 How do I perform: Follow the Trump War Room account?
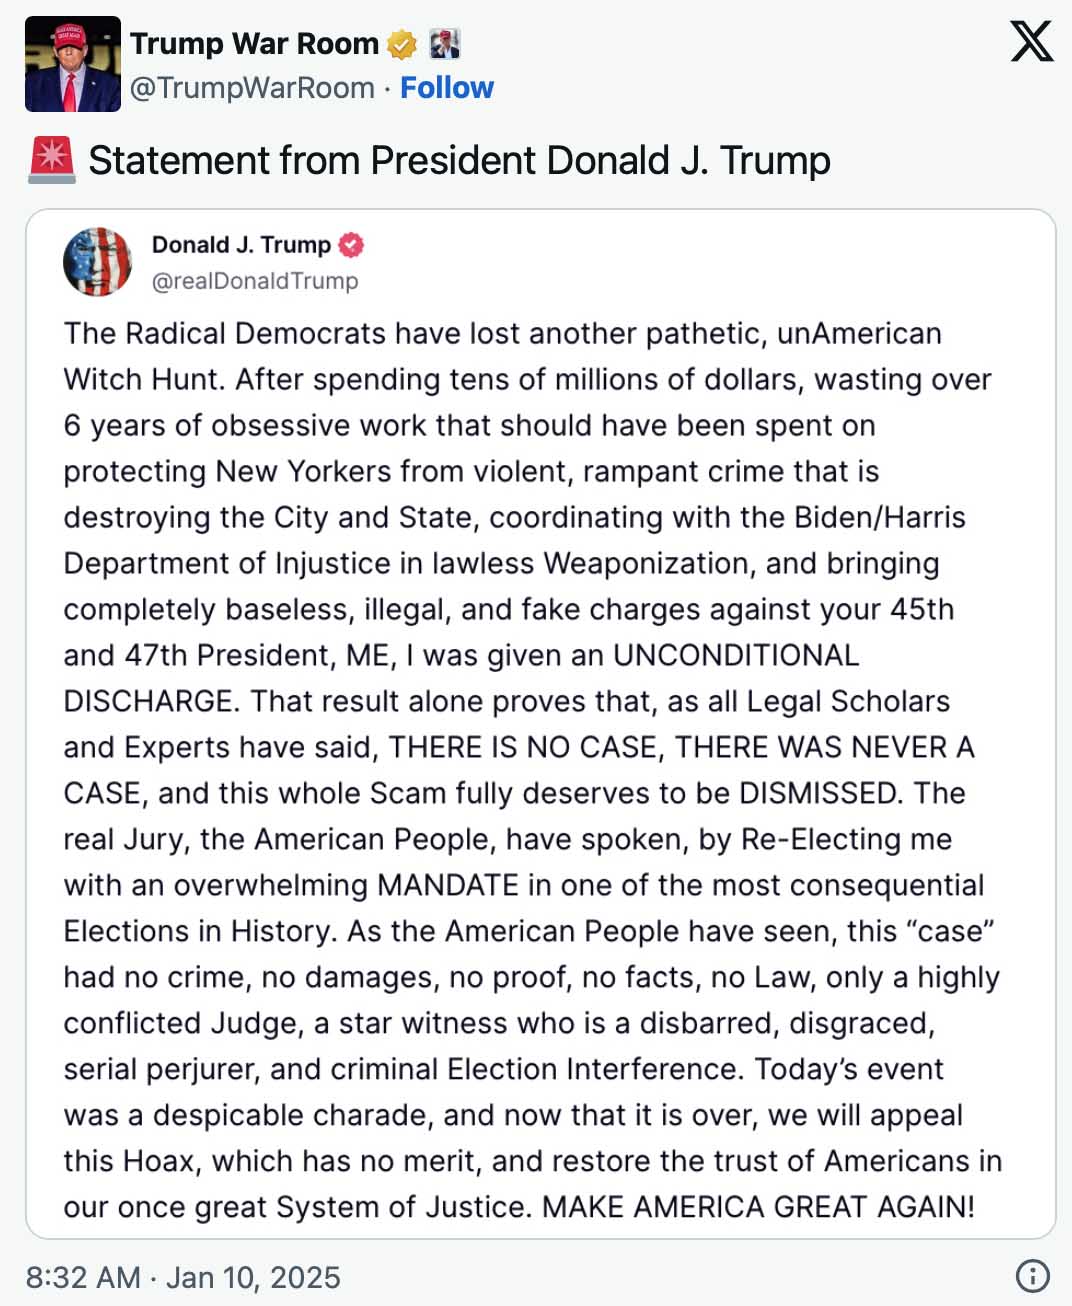click(x=447, y=88)
